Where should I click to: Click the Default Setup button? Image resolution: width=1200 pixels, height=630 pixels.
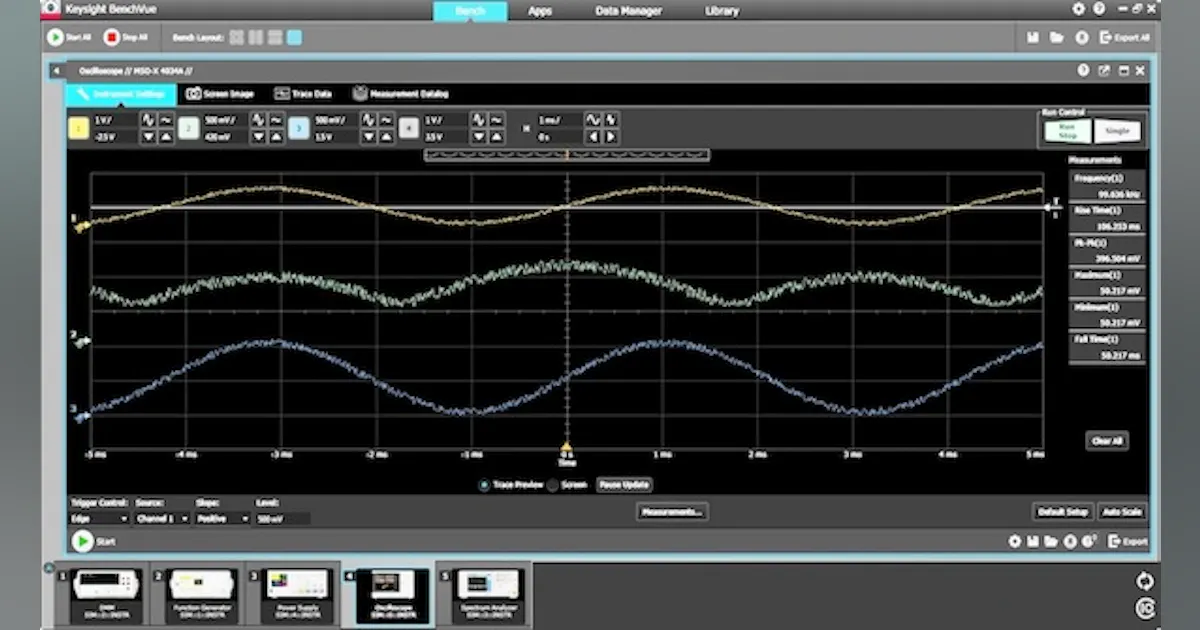click(x=1062, y=512)
